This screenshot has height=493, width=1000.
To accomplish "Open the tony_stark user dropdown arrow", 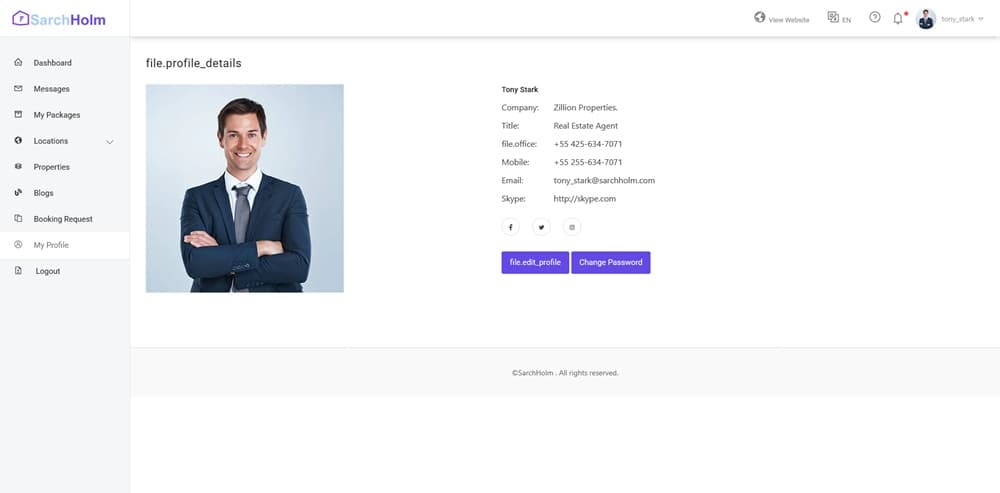I will pyautogui.click(x=981, y=19).
